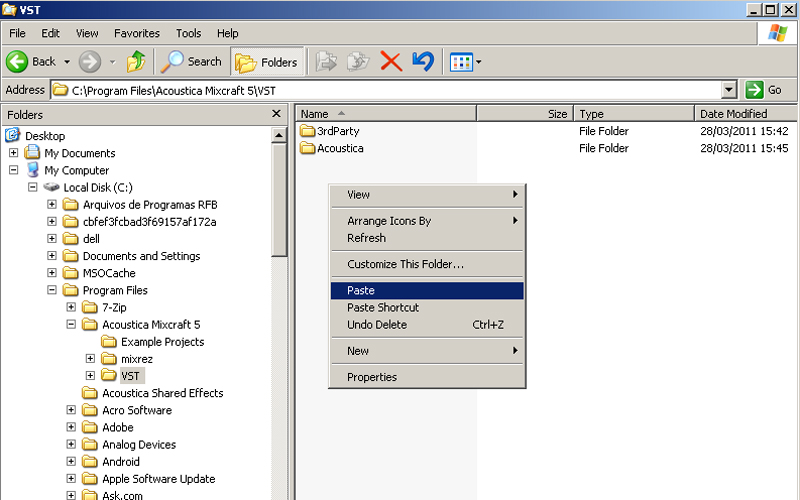Open the Forward history dropdown arrow
The height and width of the screenshot is (500, 800).
click(x=113, y=62)
